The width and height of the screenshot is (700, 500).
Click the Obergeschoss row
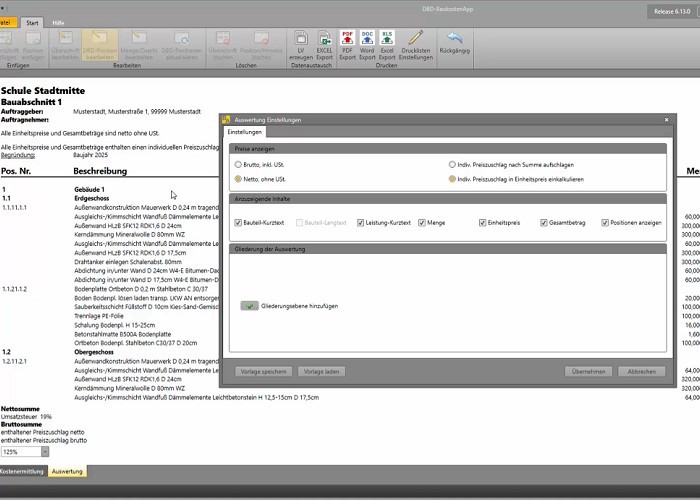(94, 352)
